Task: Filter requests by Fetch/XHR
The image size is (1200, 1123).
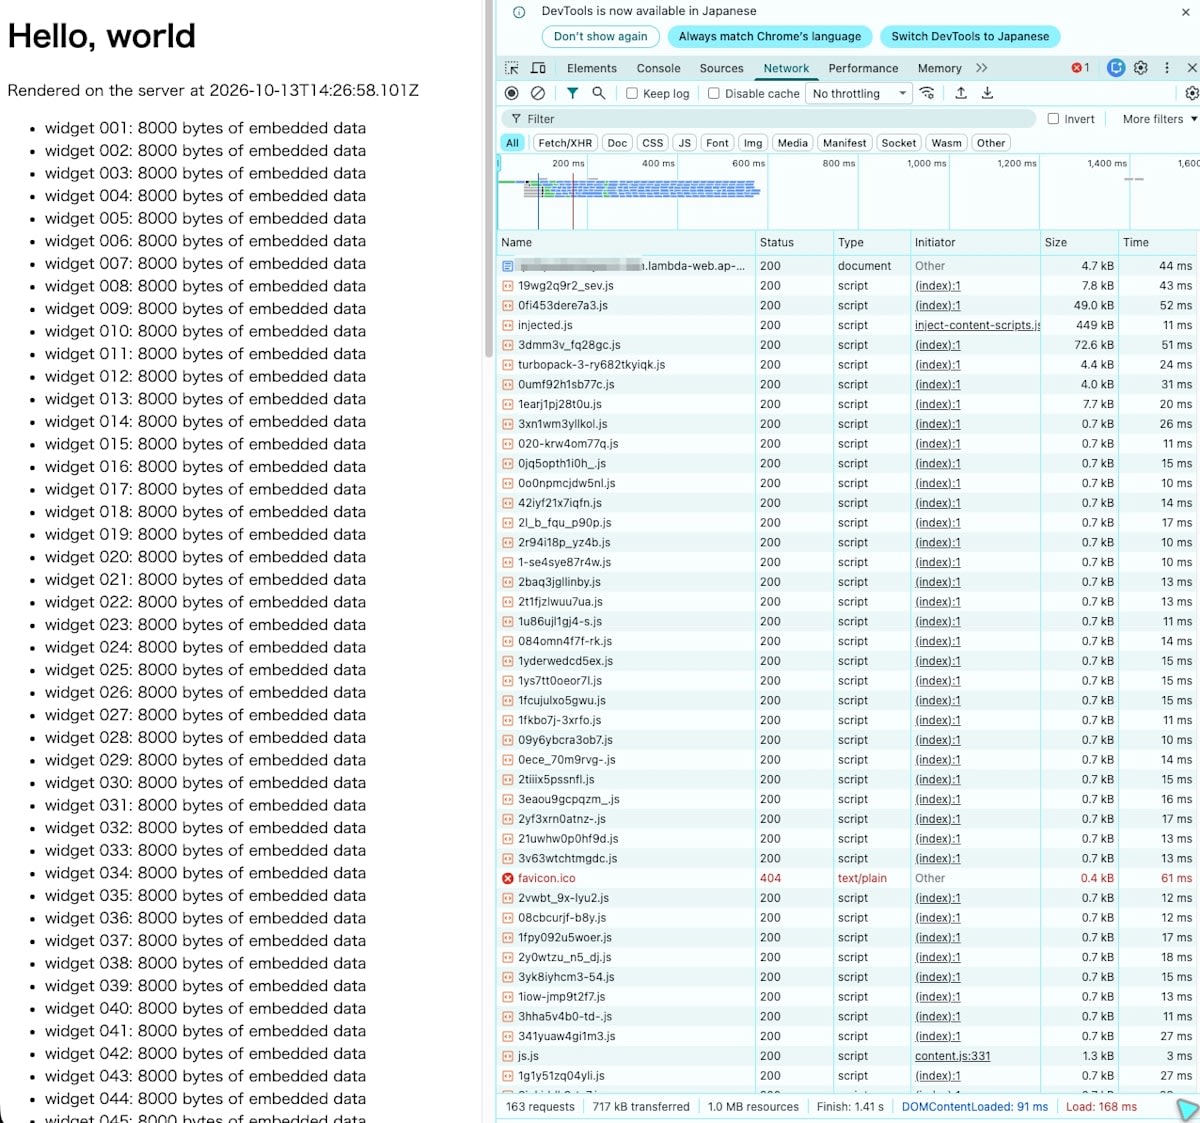Action: (x=565, y=143)
